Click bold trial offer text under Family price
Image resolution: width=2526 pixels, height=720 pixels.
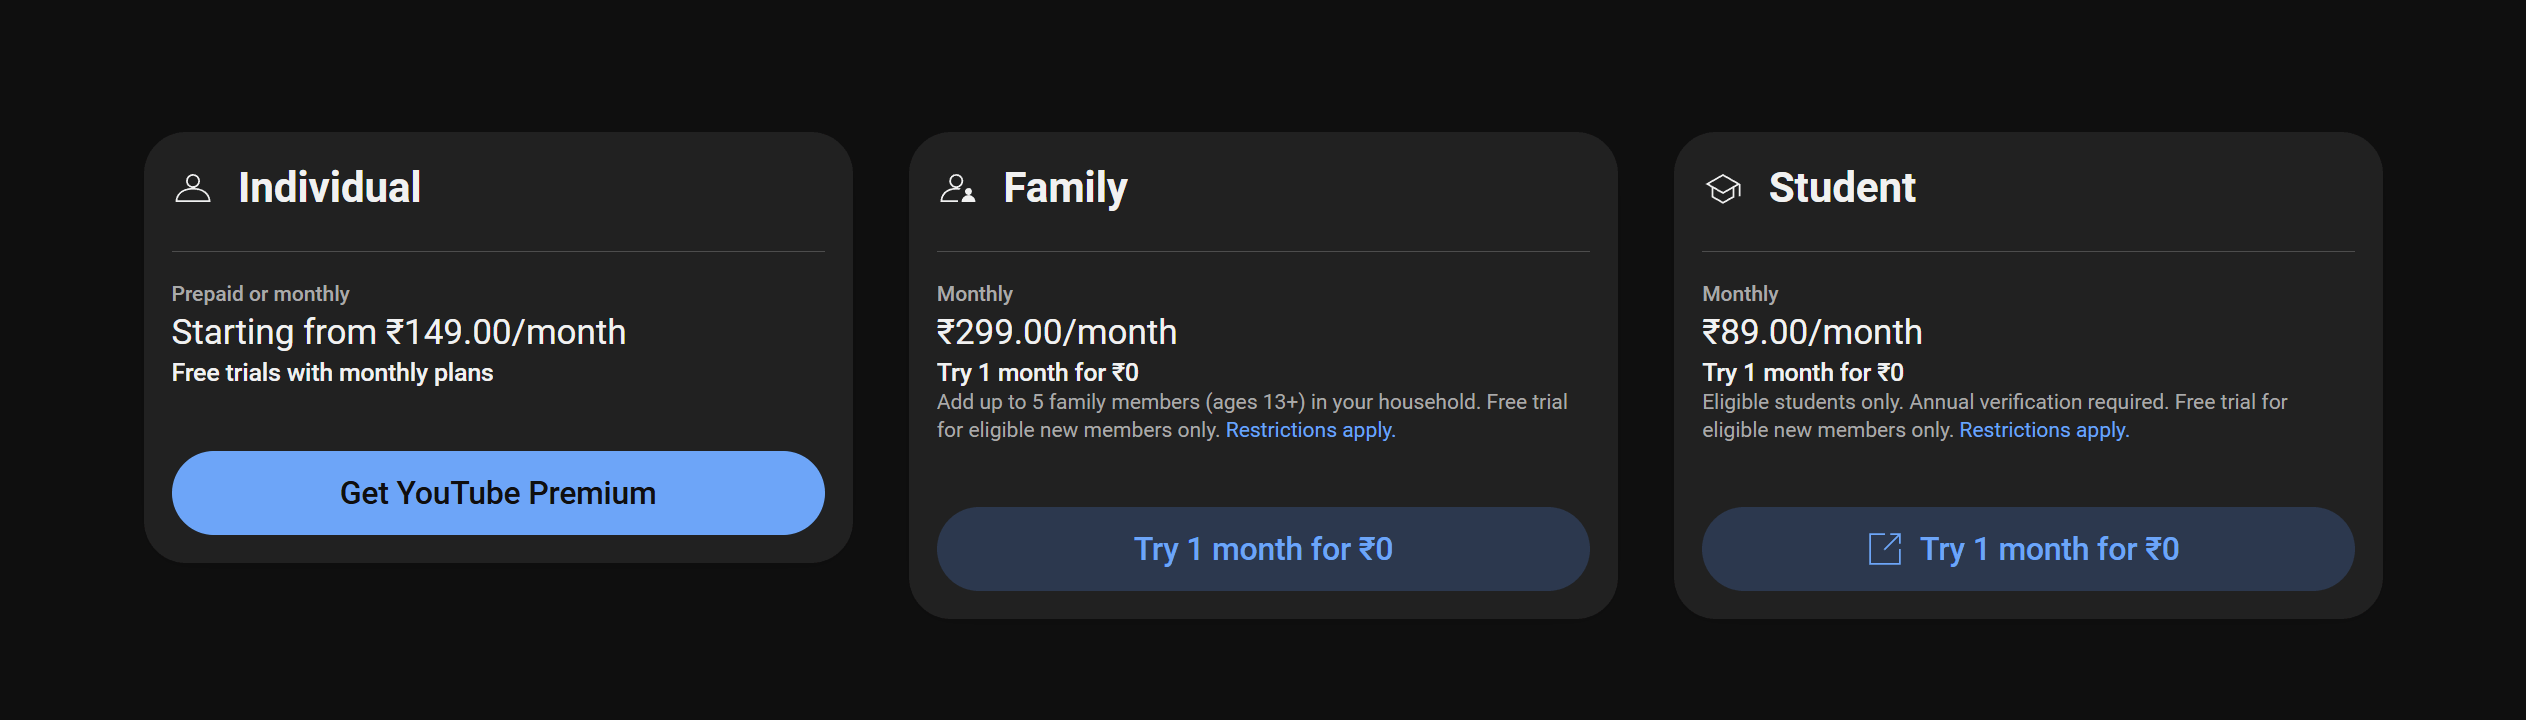[x=1037, y=373]
